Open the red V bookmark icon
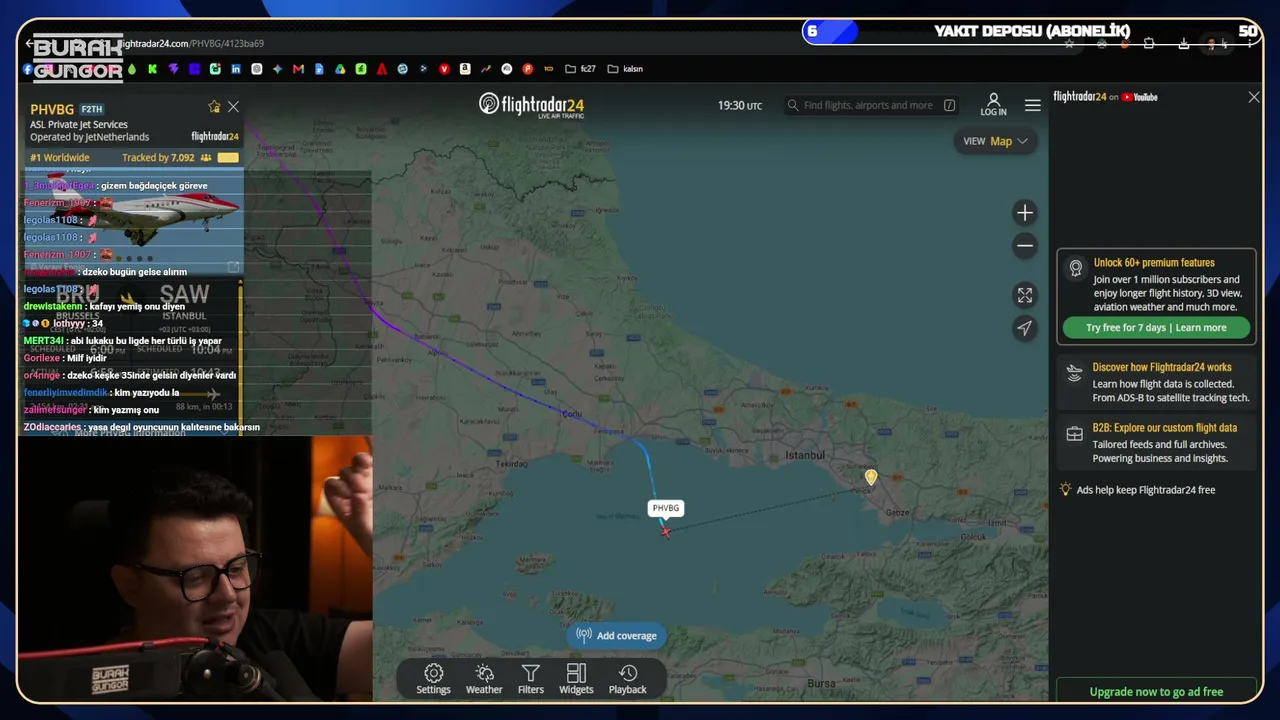 (x=444, y=69)
